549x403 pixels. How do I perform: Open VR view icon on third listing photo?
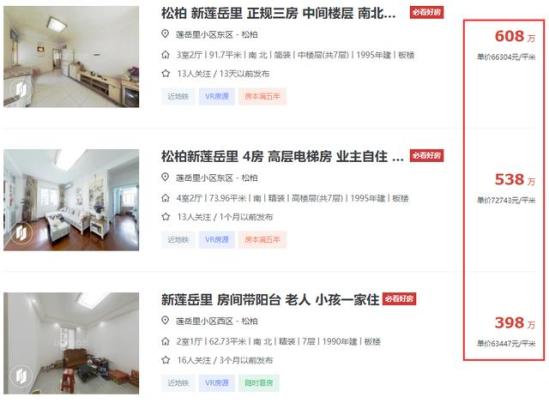click(21, 376)
